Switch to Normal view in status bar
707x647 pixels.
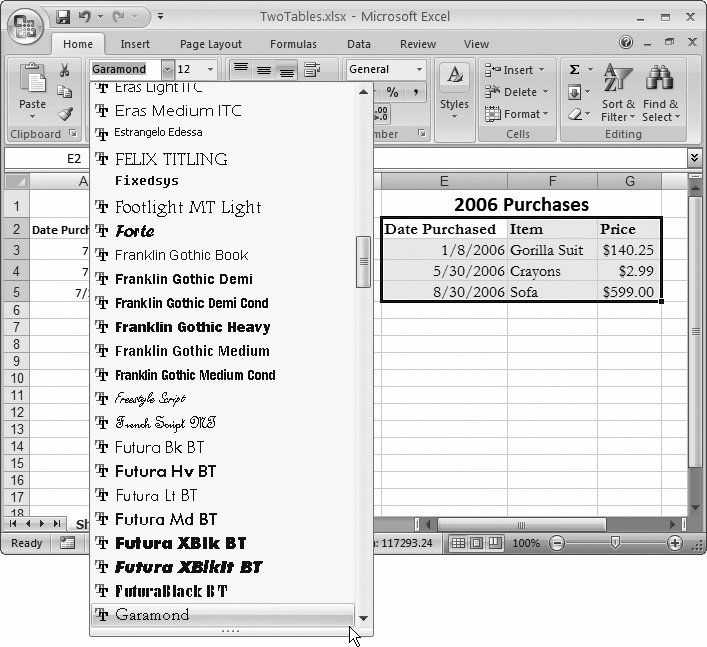[x=458, y=543]
